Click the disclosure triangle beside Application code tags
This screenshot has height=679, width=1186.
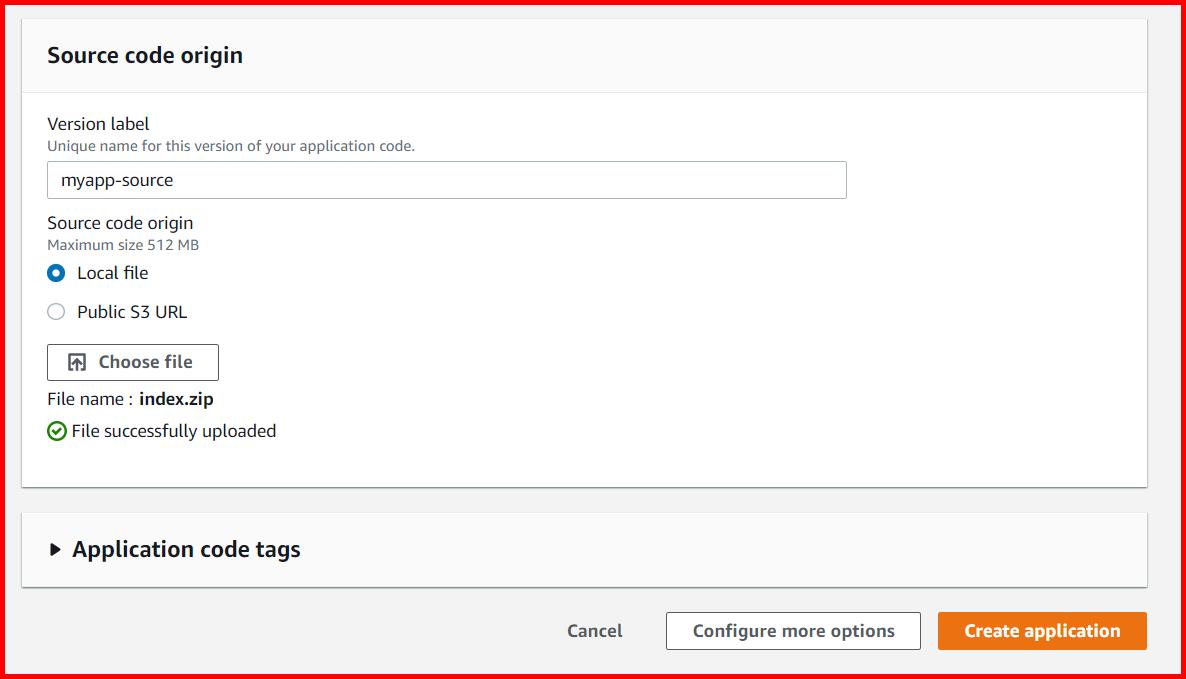point(57,549)
